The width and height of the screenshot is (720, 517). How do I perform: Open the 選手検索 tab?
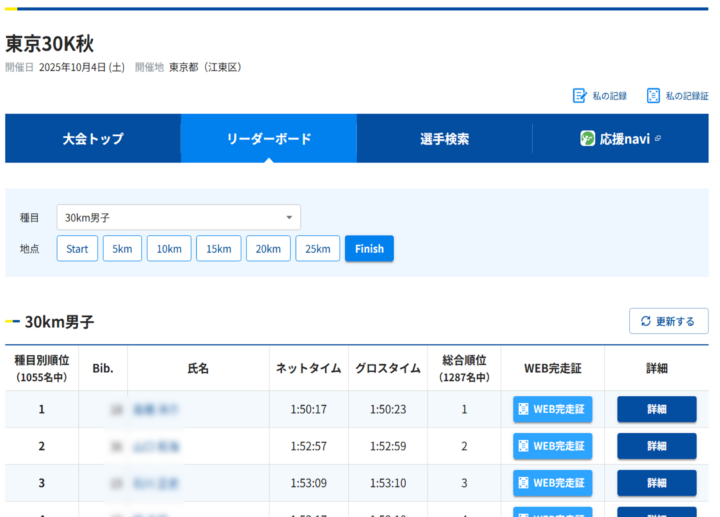(444, 139)
